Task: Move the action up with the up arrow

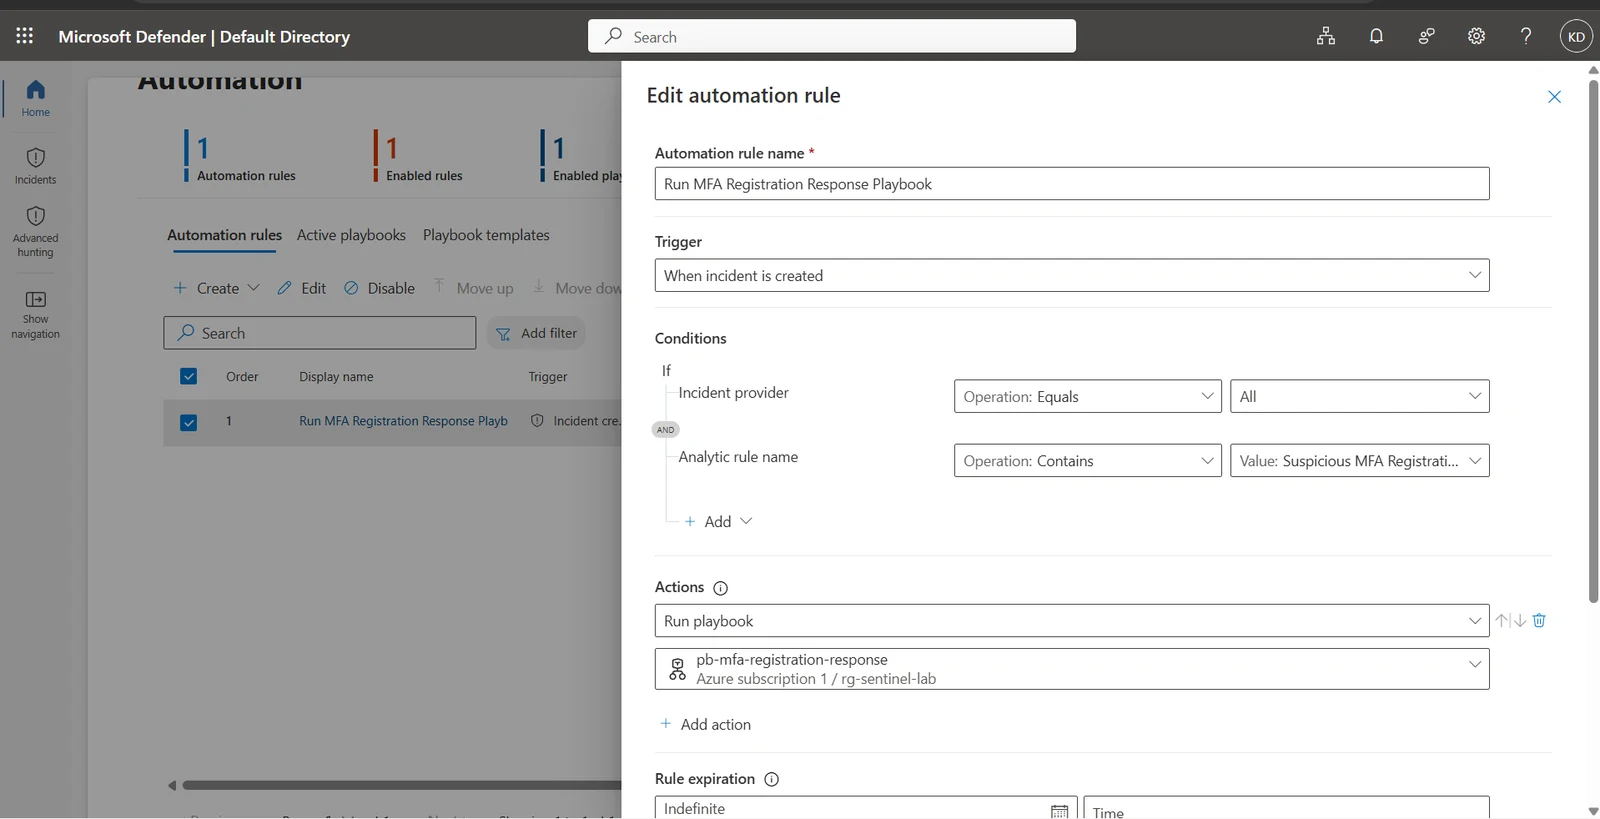Action: coord(1502,620)
